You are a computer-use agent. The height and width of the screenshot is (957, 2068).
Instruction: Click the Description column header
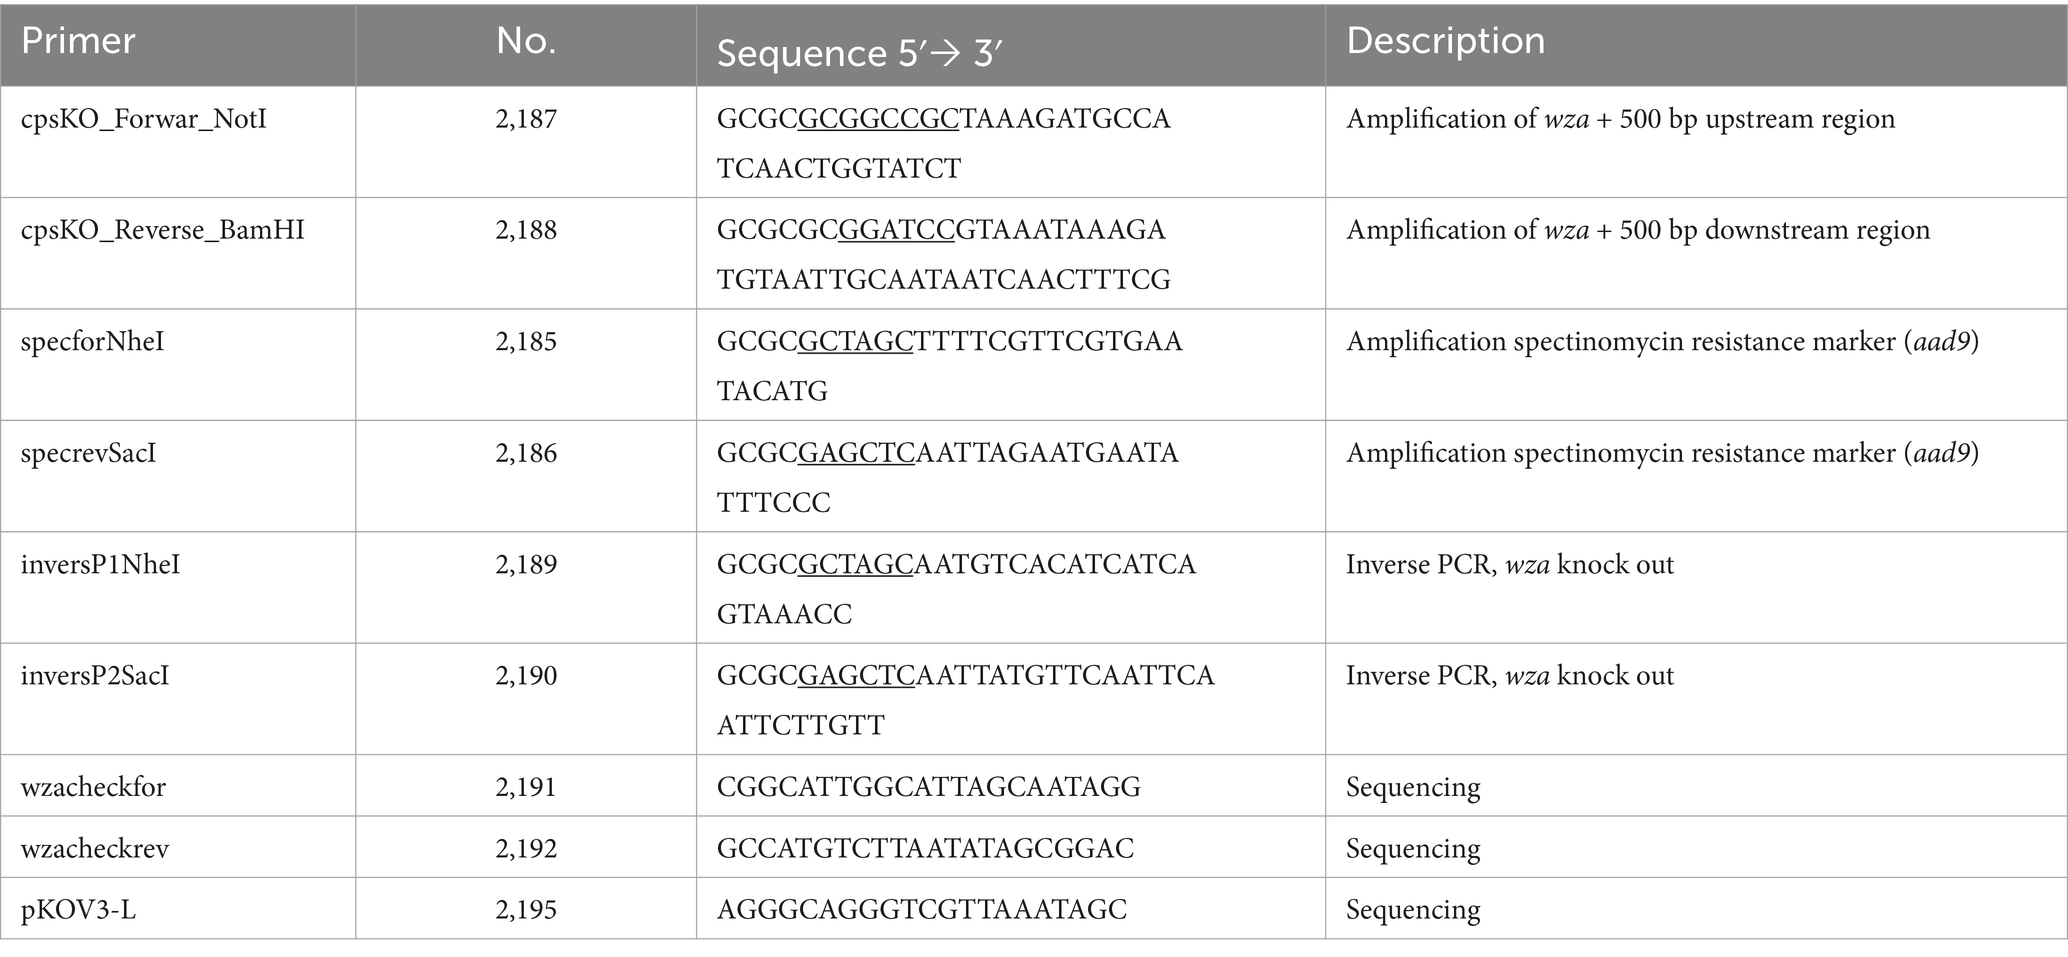(x=1445, y=41)
